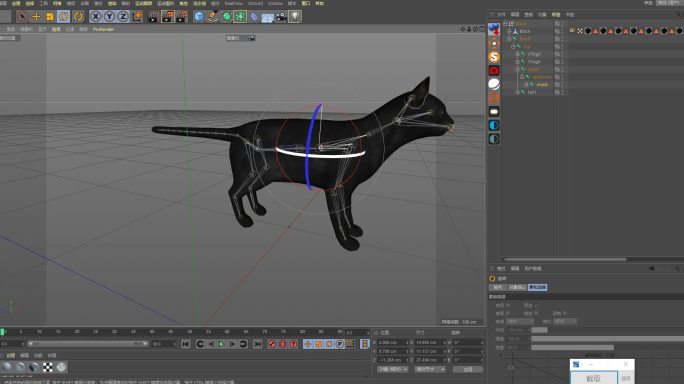Viewport: 684px width, 384px height.
Task: Select the highlighted Rotate tool
Action: 64,17
